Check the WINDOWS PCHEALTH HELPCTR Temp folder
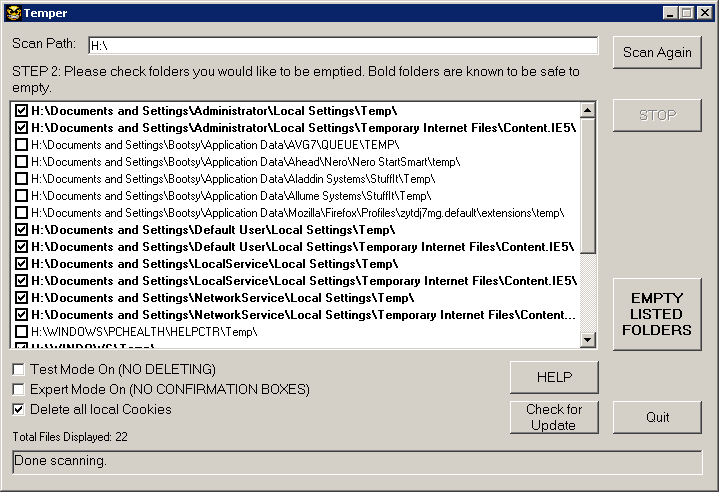The image size is (719, 492). click(22, 332)
